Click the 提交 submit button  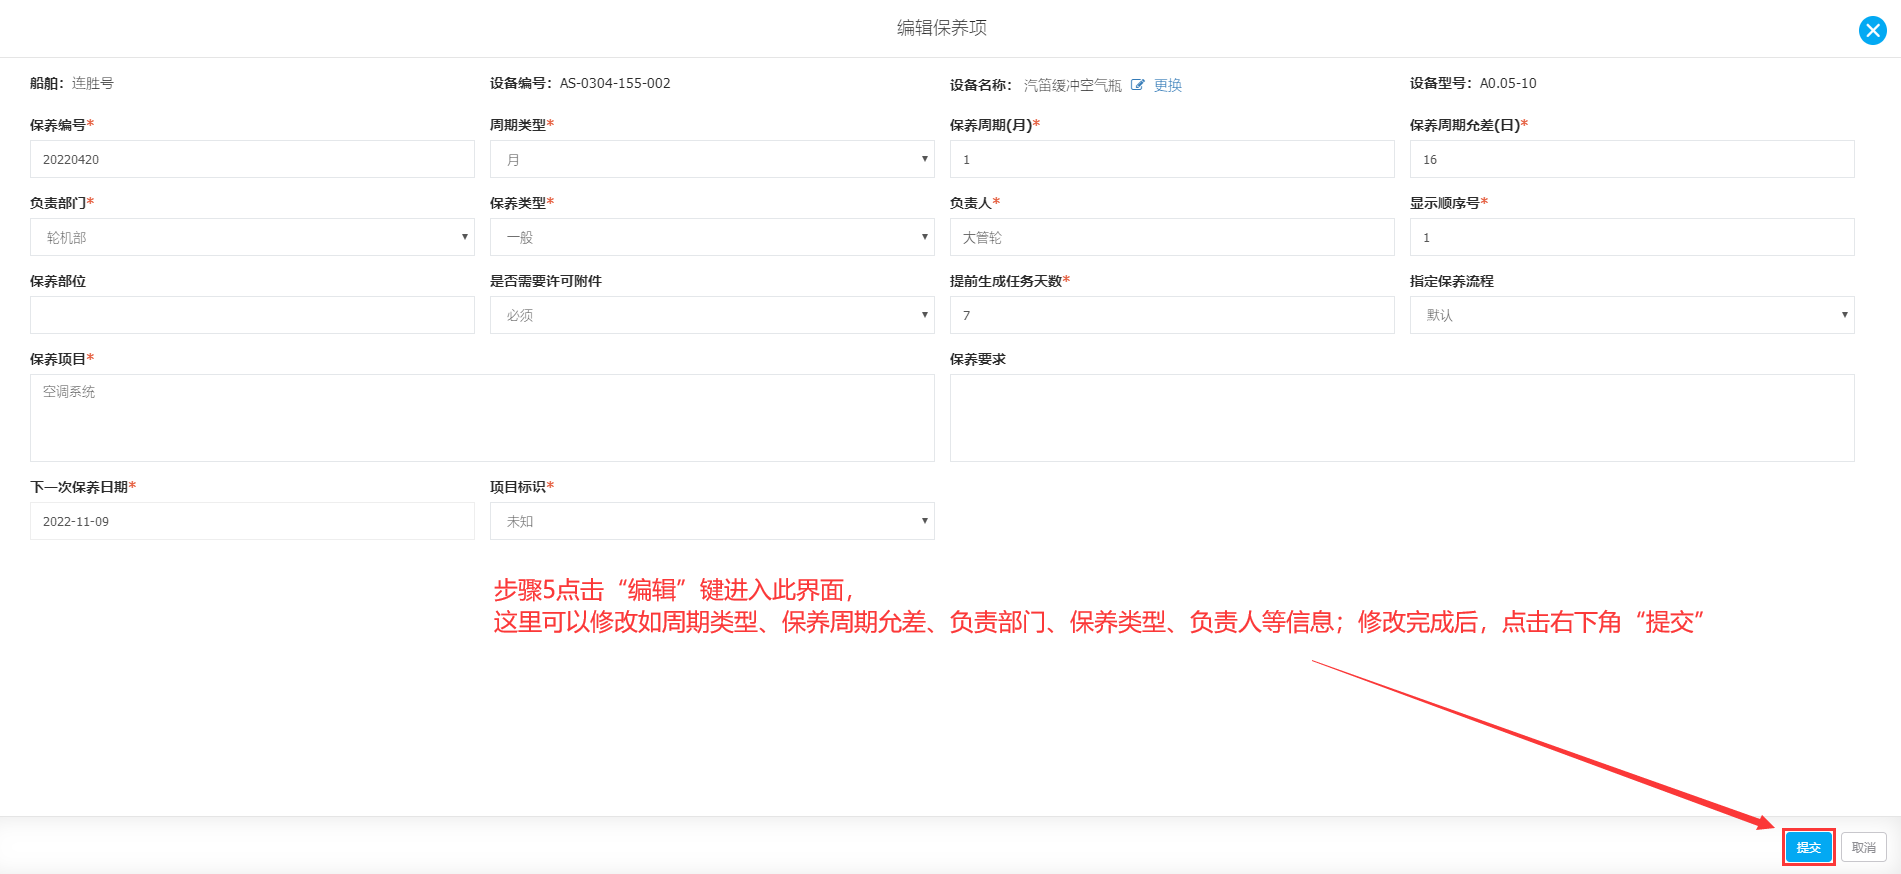tap(1809, 847)
